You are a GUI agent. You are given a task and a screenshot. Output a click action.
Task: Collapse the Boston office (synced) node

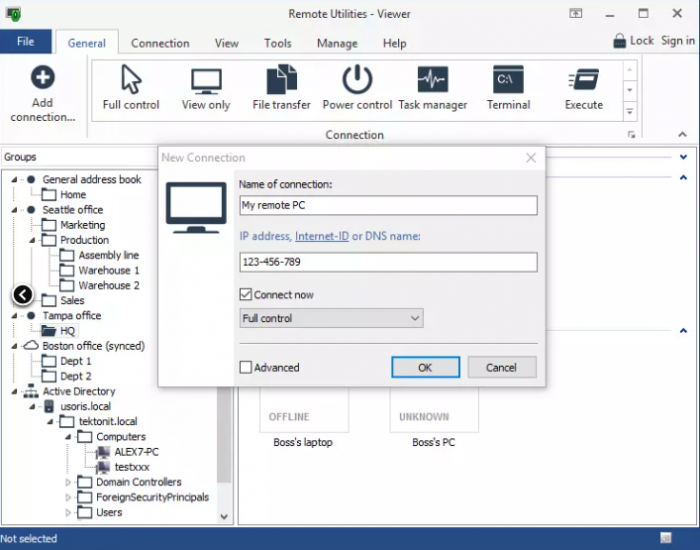(14, 346)
